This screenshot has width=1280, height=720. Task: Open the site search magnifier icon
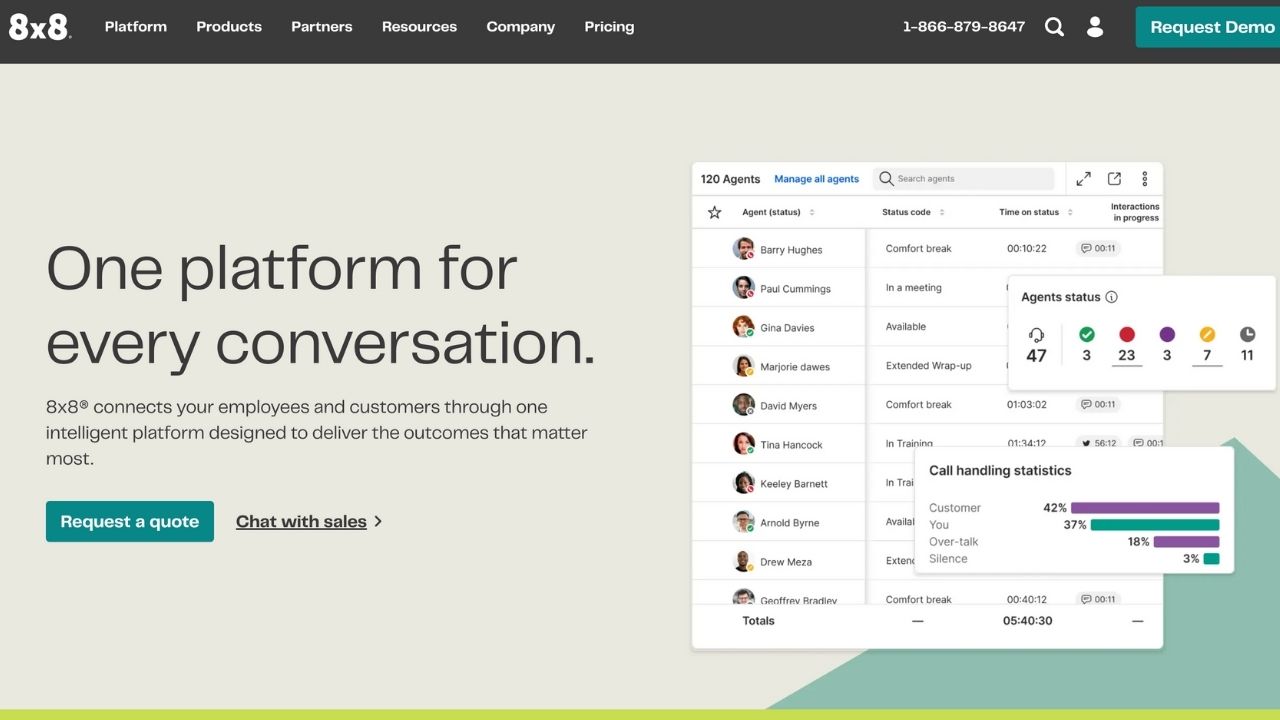point(1054,27)
